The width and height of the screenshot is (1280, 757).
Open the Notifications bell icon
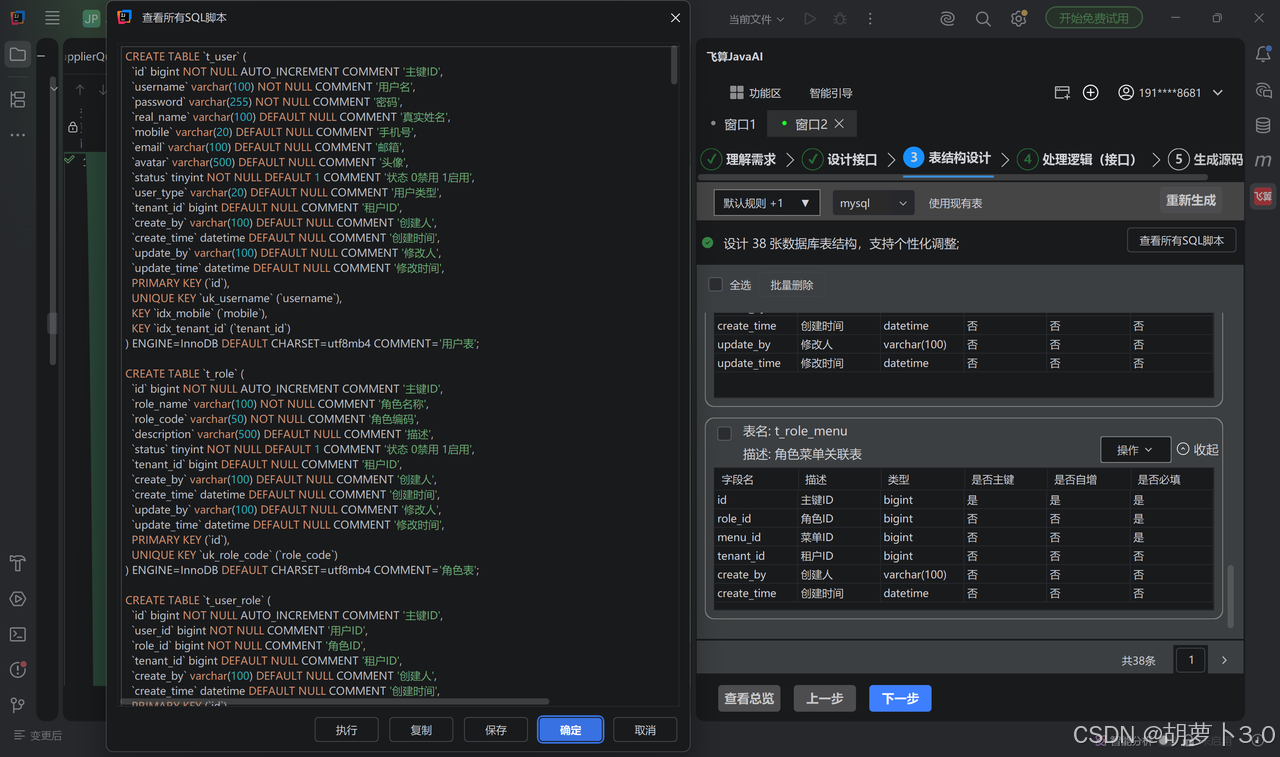coord(1263,55)
